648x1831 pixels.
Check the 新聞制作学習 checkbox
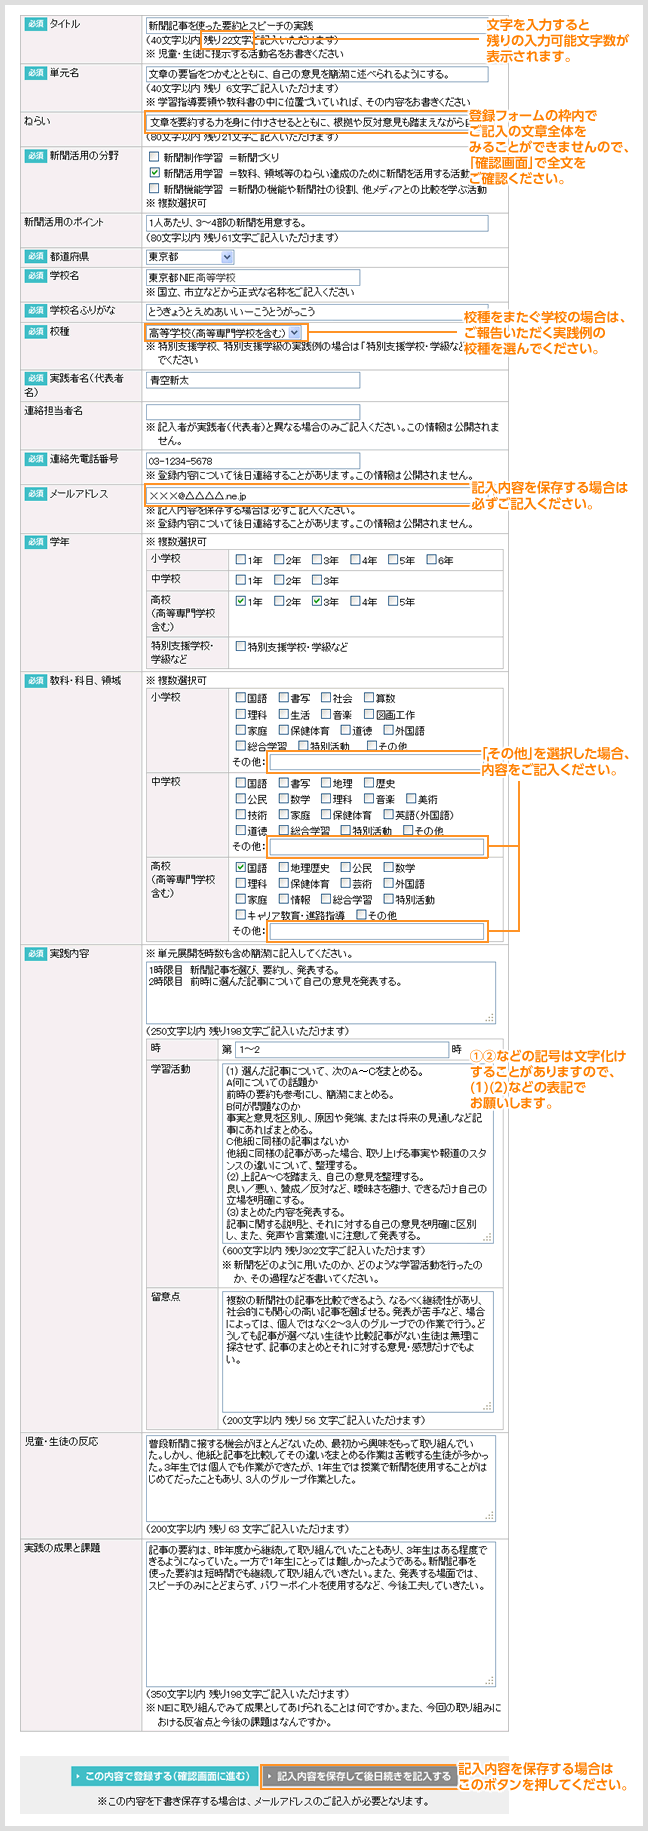[x=154, y=157]
